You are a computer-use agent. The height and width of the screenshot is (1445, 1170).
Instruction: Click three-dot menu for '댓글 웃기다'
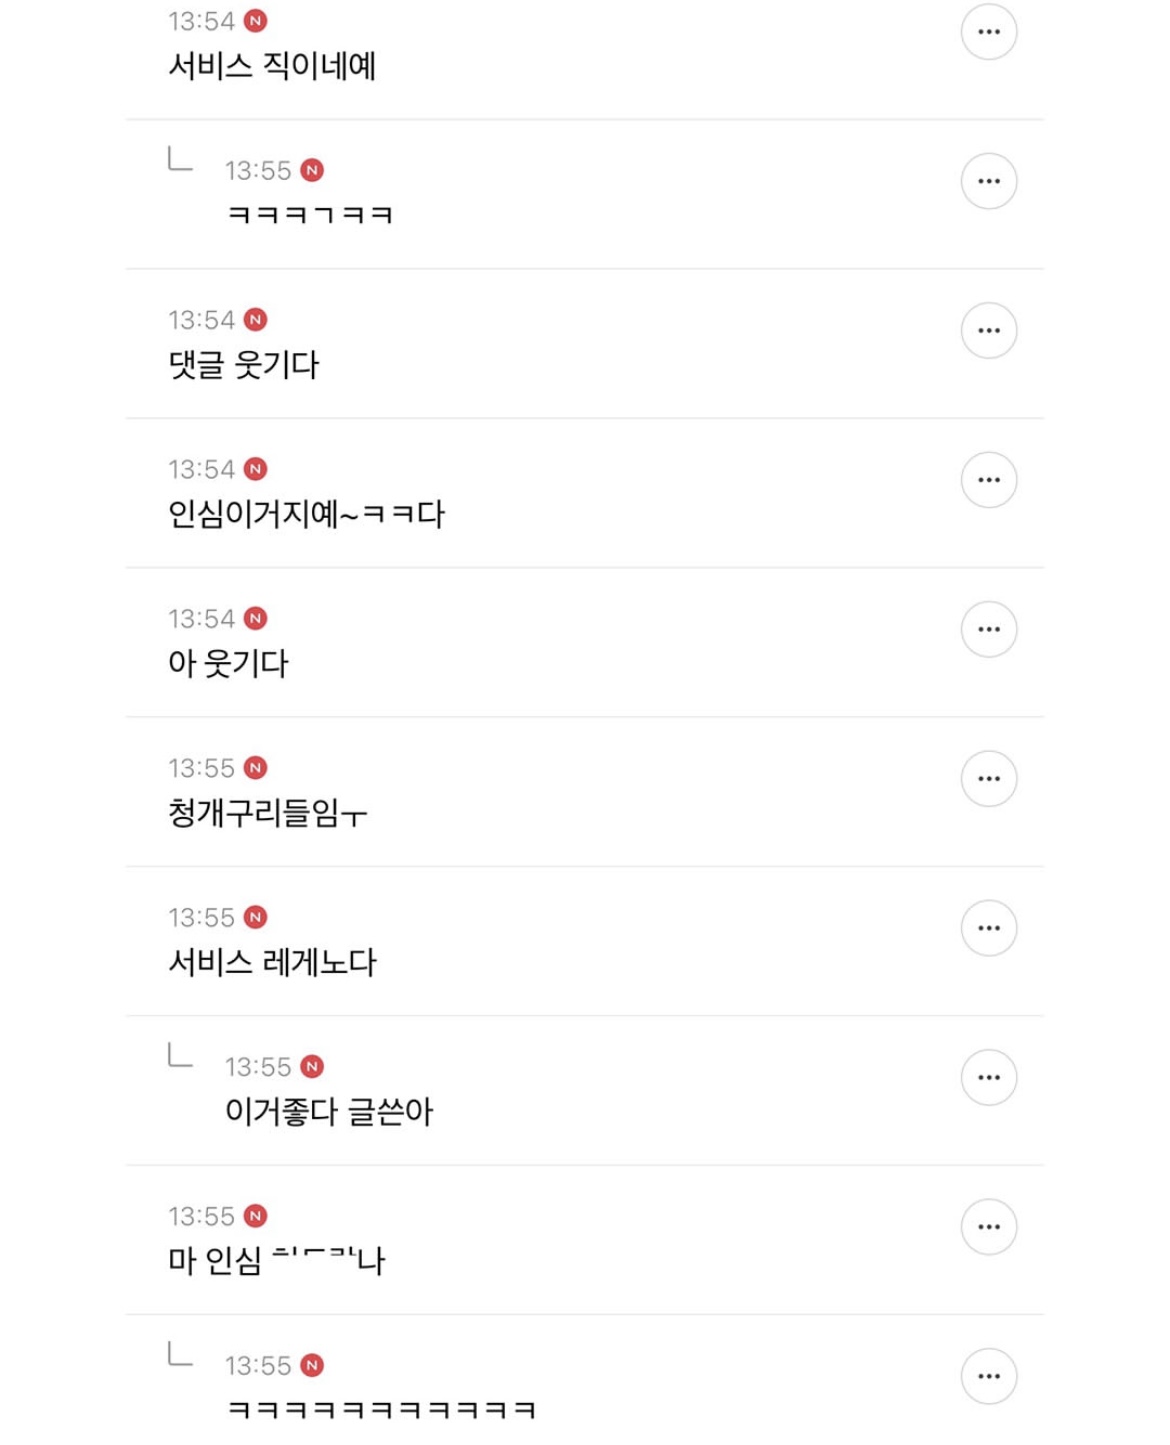988,330
